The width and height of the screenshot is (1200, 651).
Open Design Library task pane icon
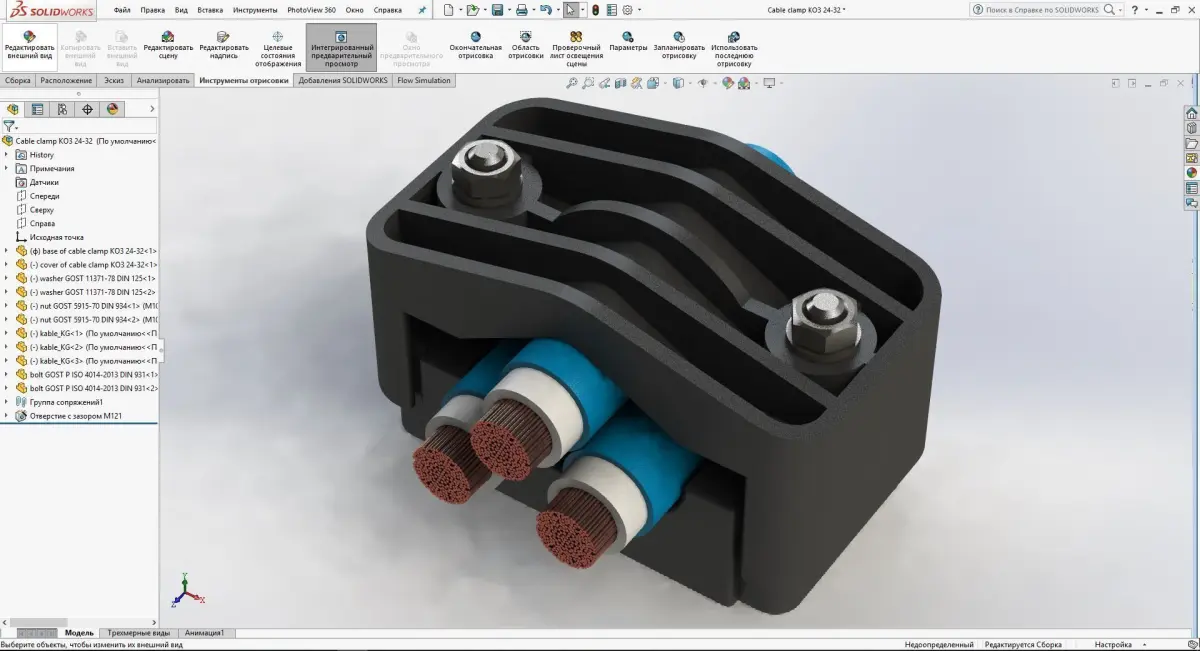click(x=1191, y=127)
